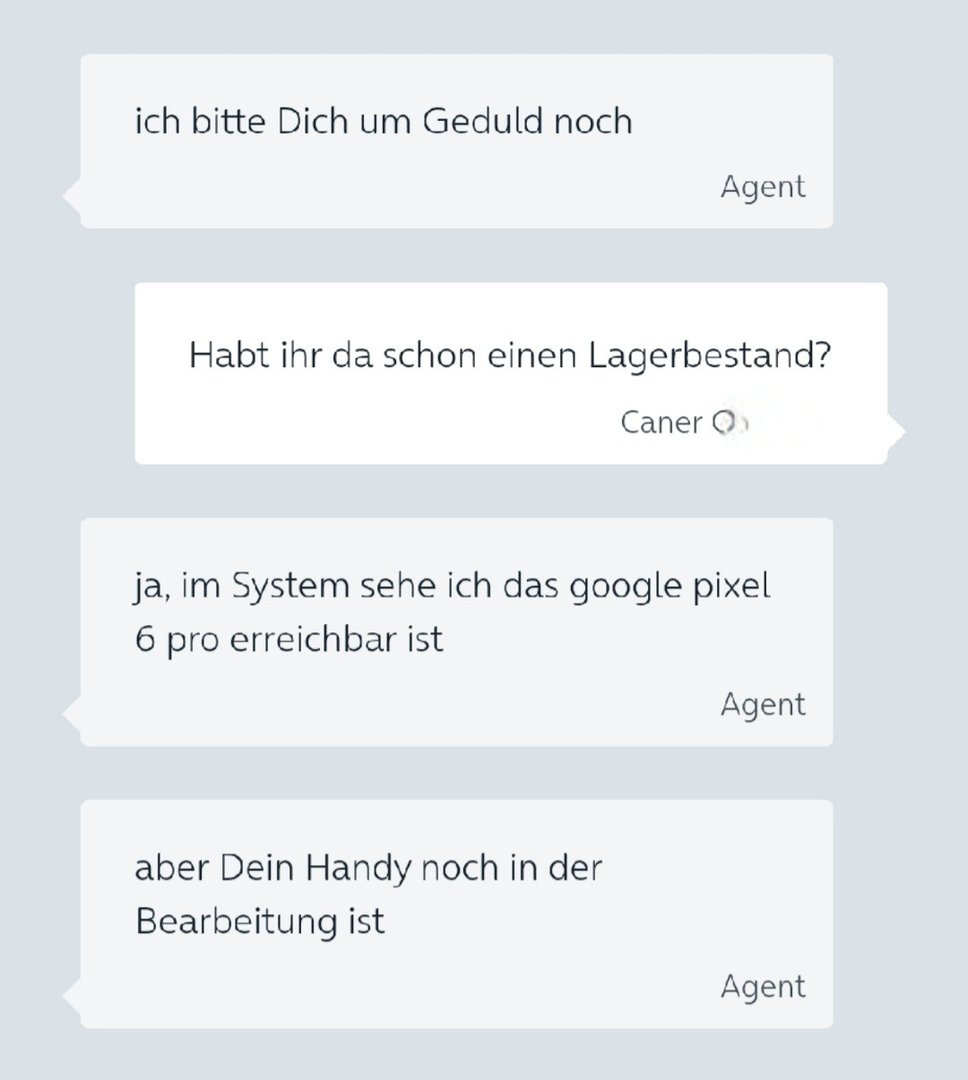Click the word 'Lagerbestand?' in Caner's message

click(710, 357)
